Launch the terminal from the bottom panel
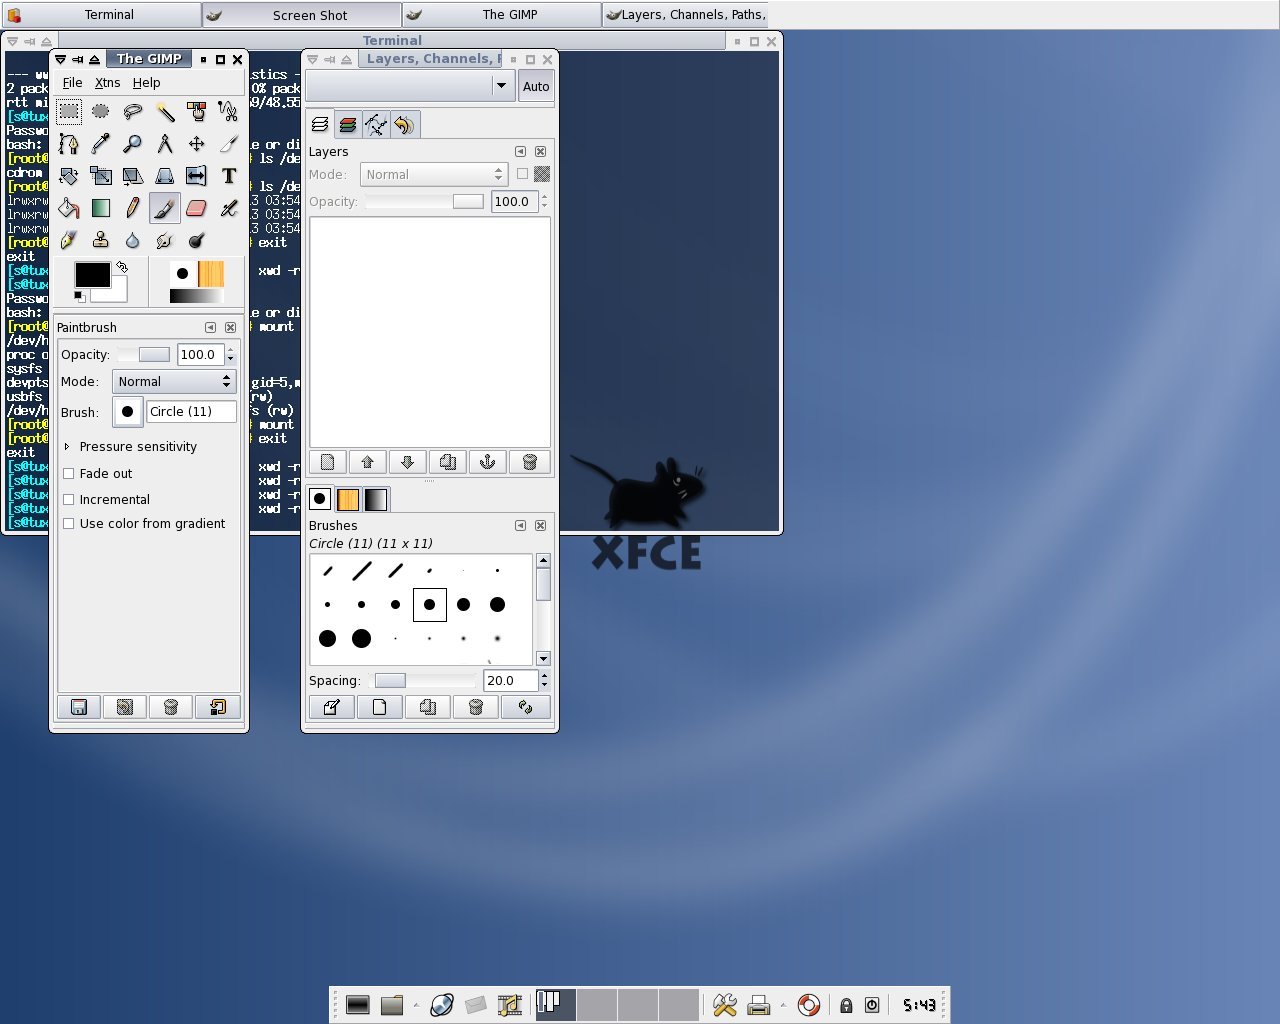1280x1024 pixels. coord(358,1005)
